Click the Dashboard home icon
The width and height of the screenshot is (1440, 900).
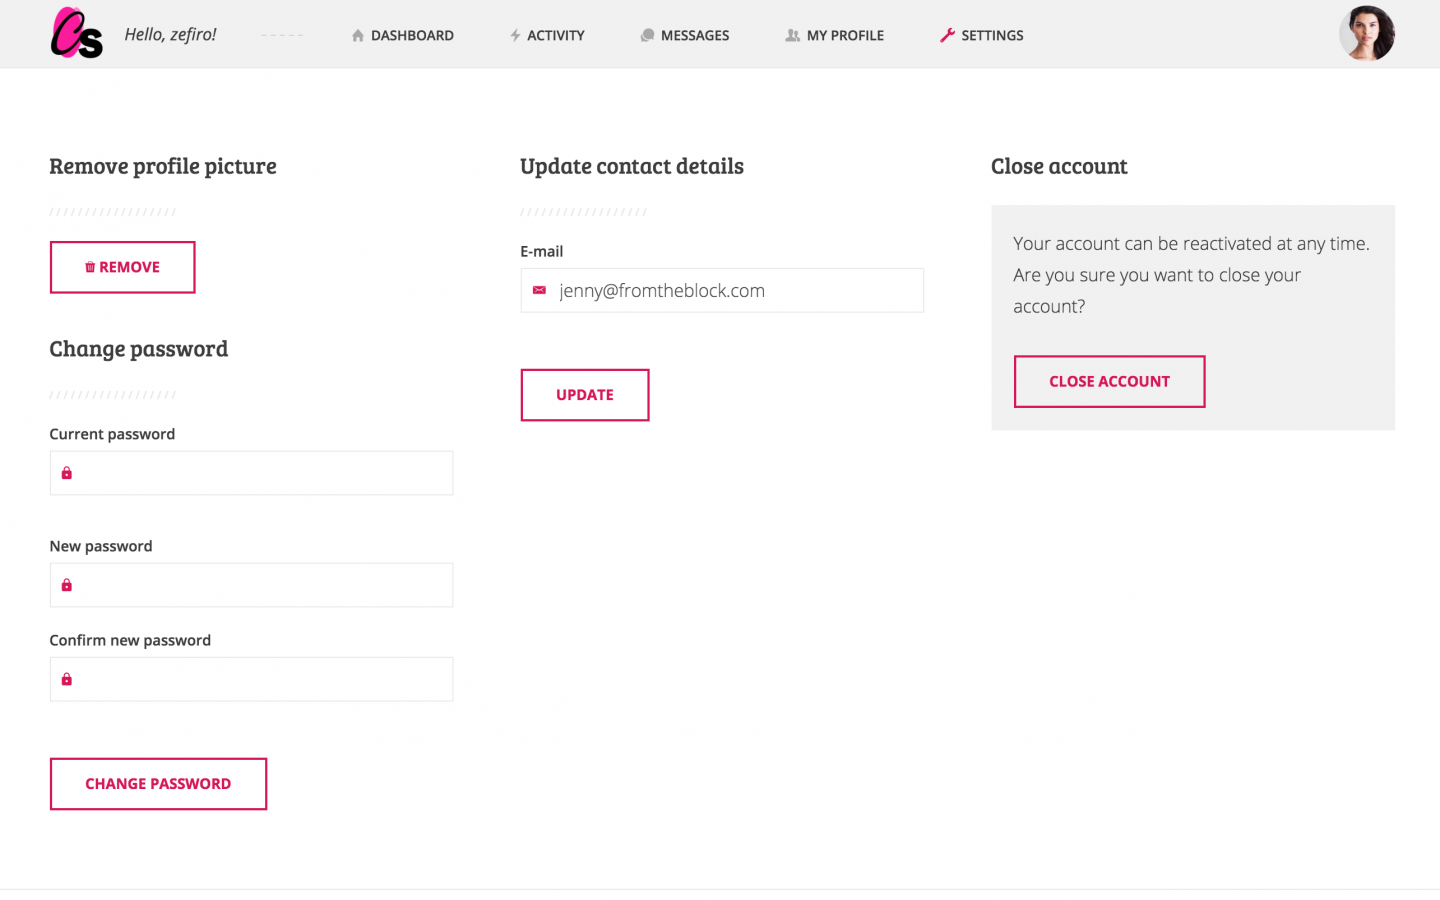(x=358, y=36)
